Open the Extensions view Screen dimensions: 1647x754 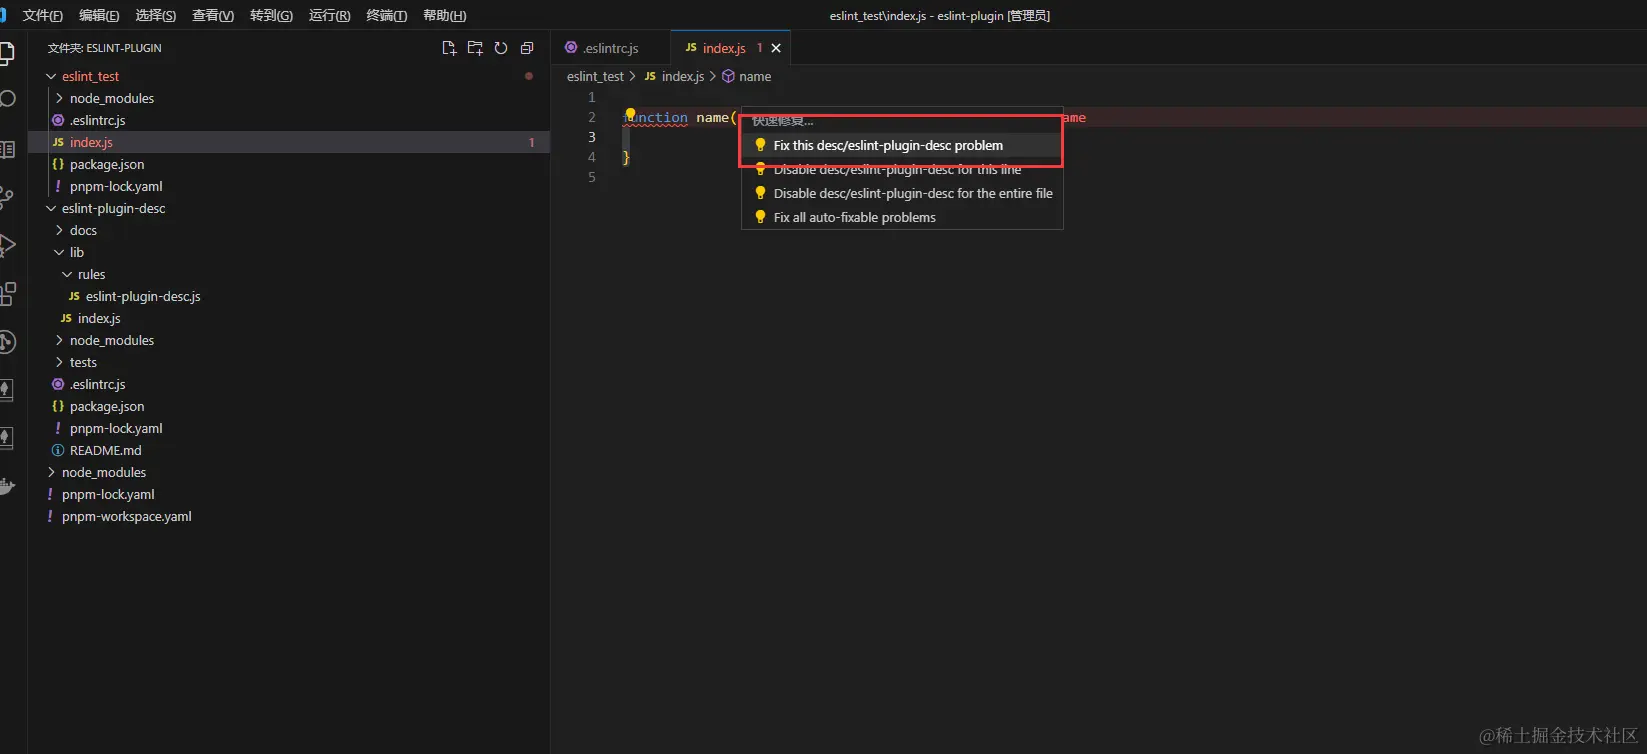tap(7, 293)
